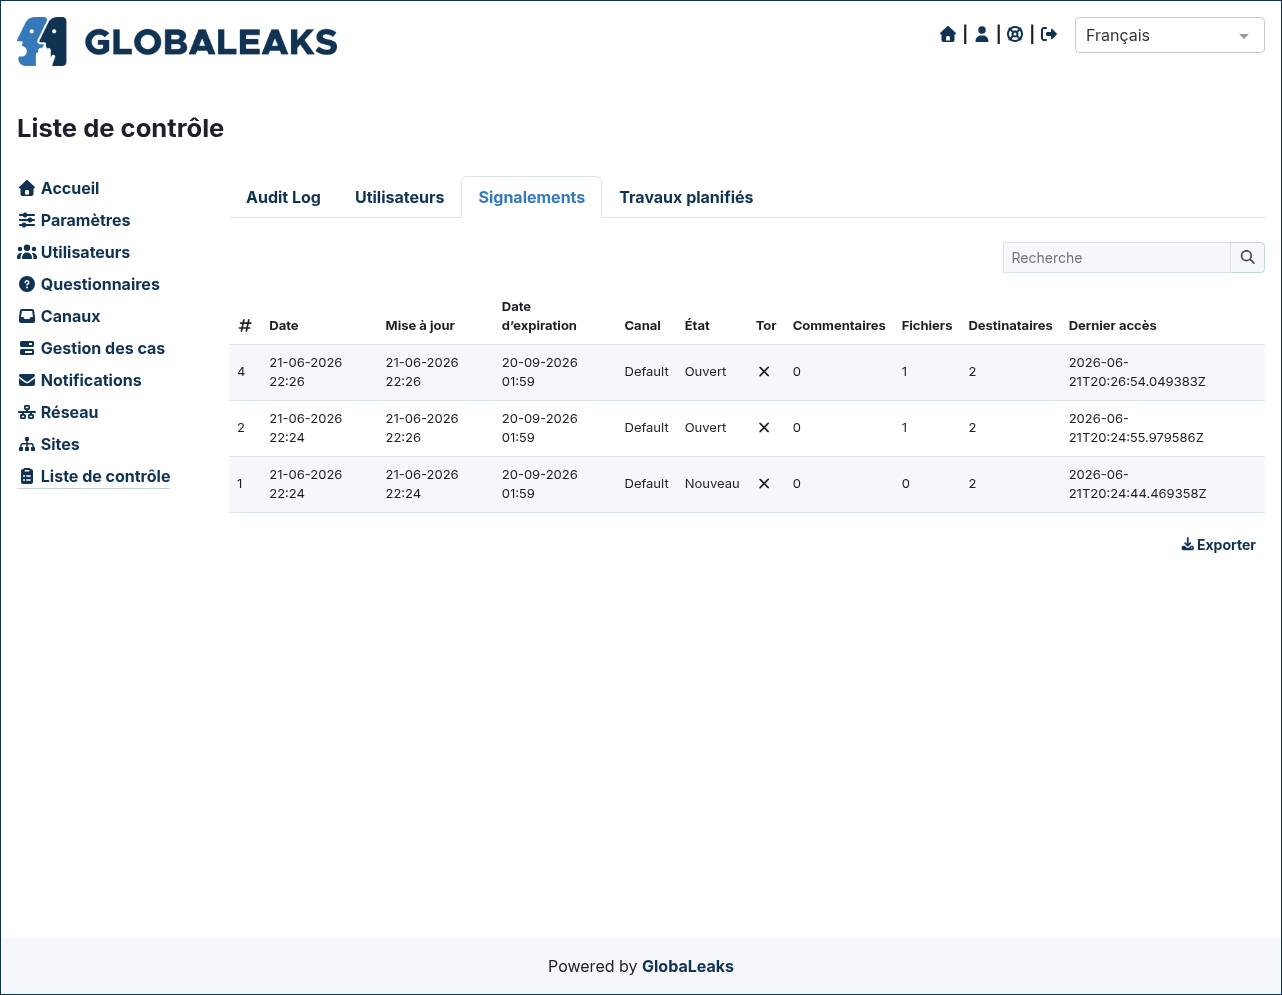1282x995 pixels.
Task: Click the Destinataires column header
Action: (1010, 325)
